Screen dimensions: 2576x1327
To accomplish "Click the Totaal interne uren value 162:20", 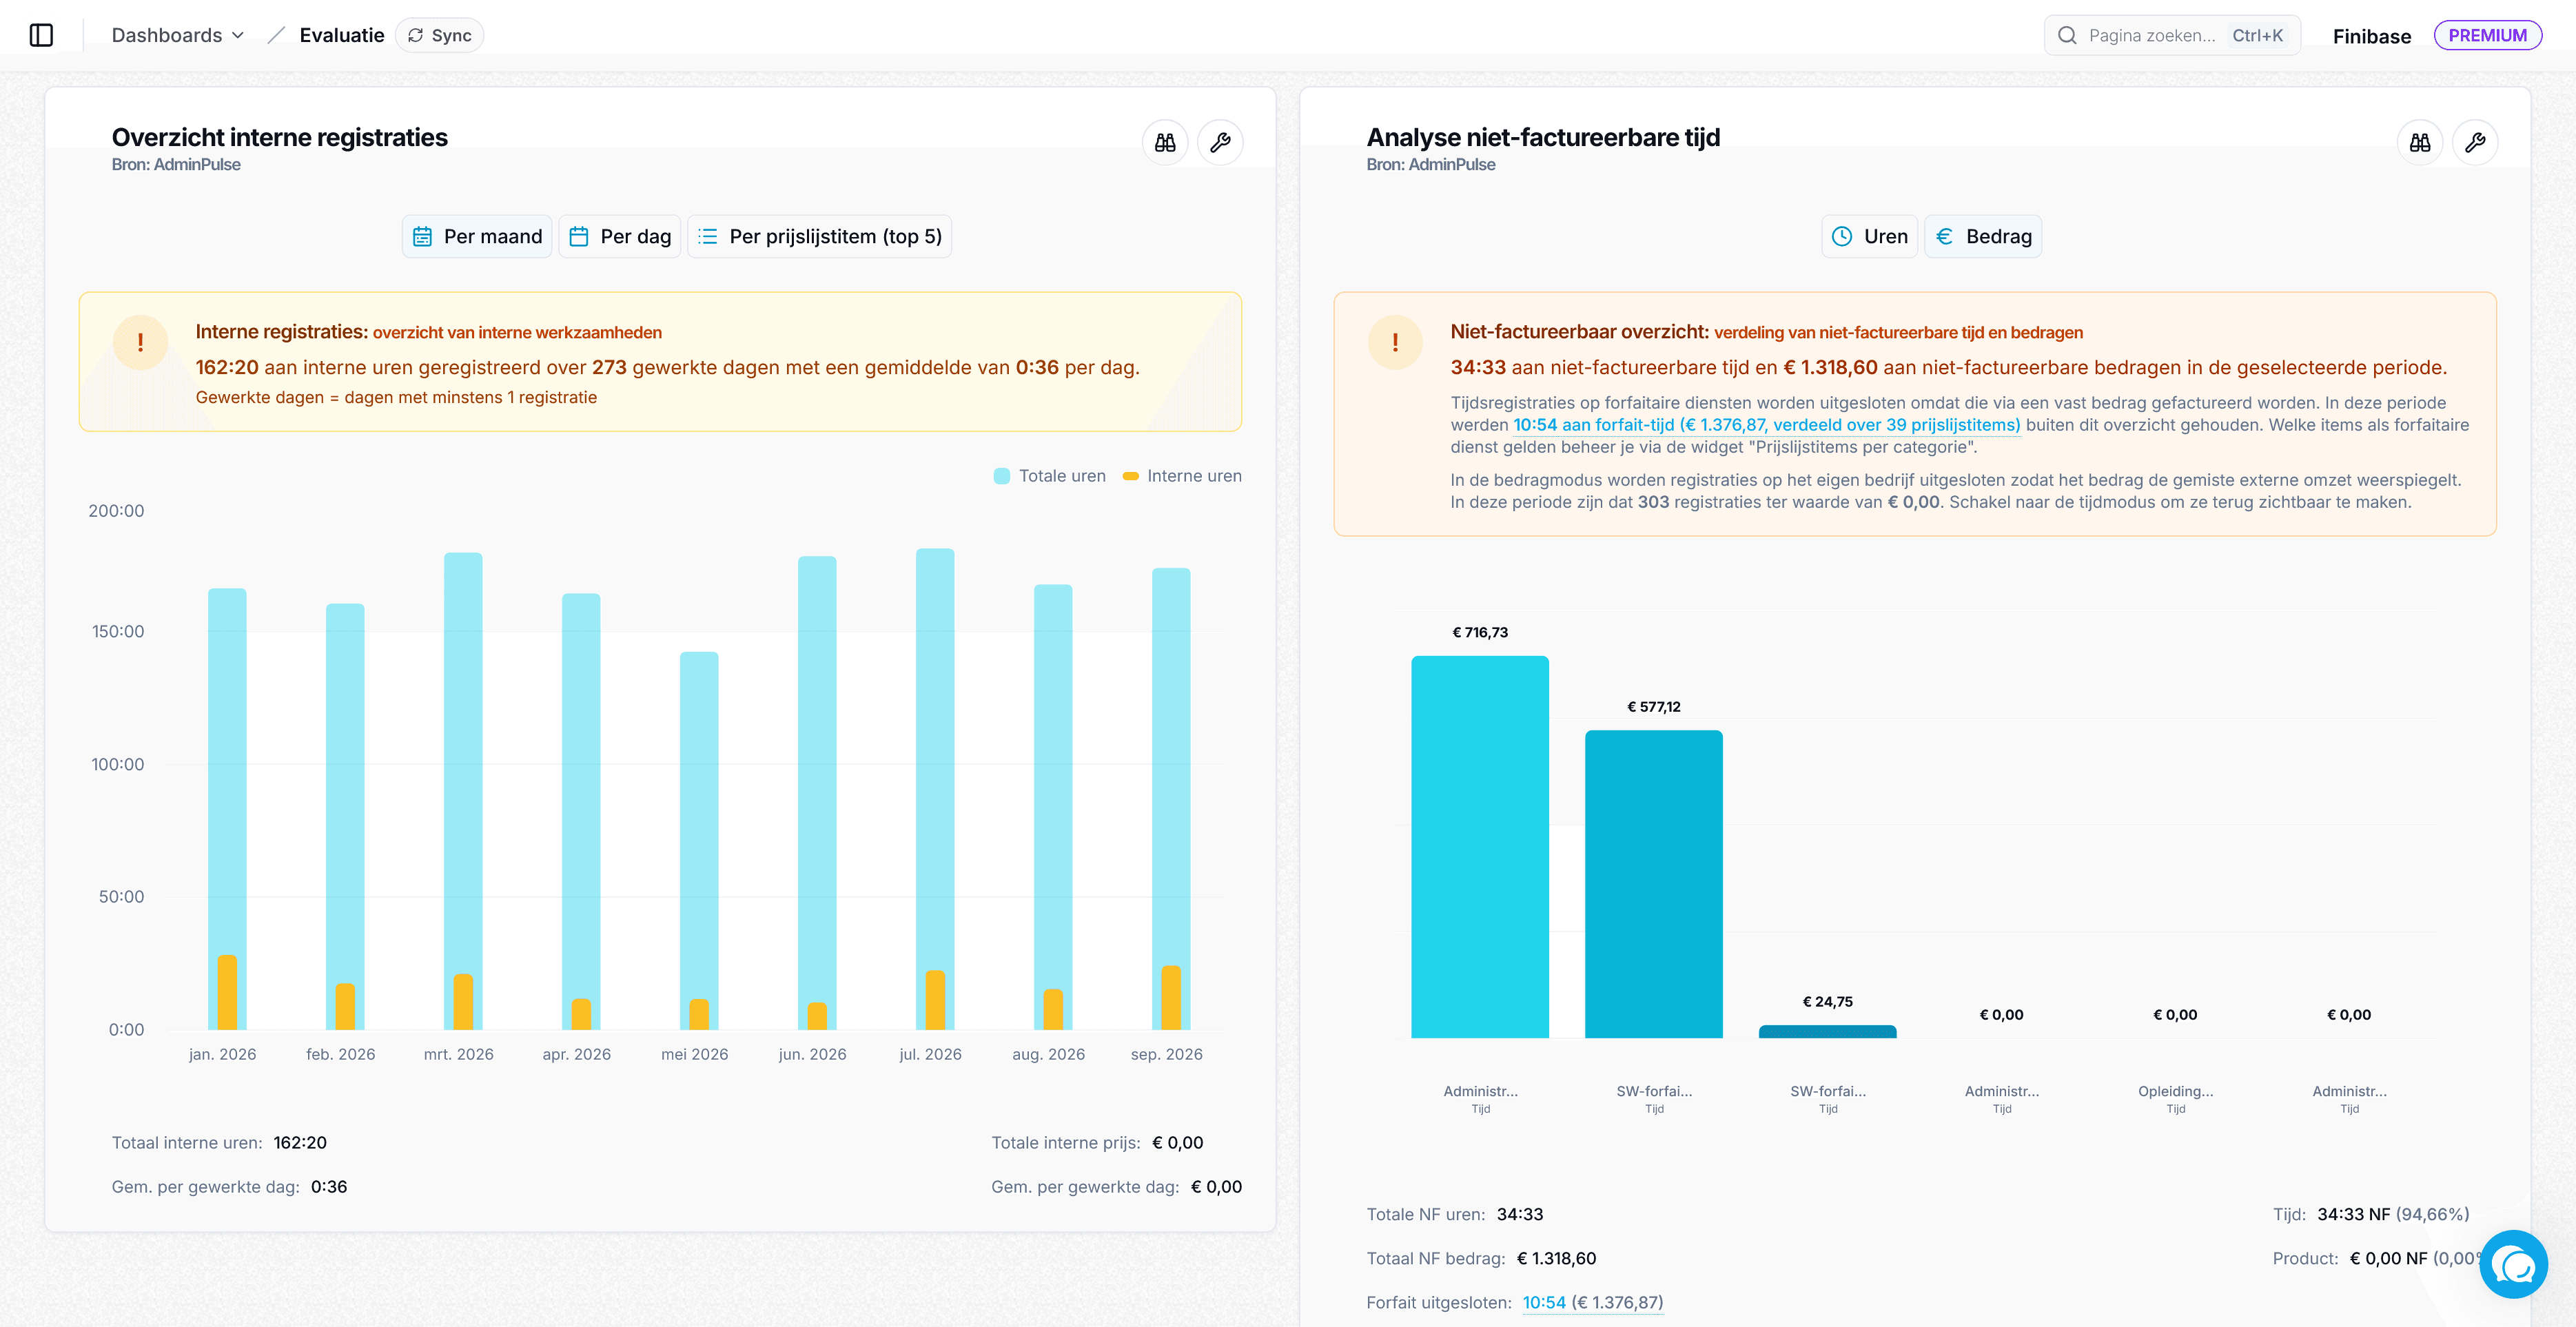I will (300, 1142).
